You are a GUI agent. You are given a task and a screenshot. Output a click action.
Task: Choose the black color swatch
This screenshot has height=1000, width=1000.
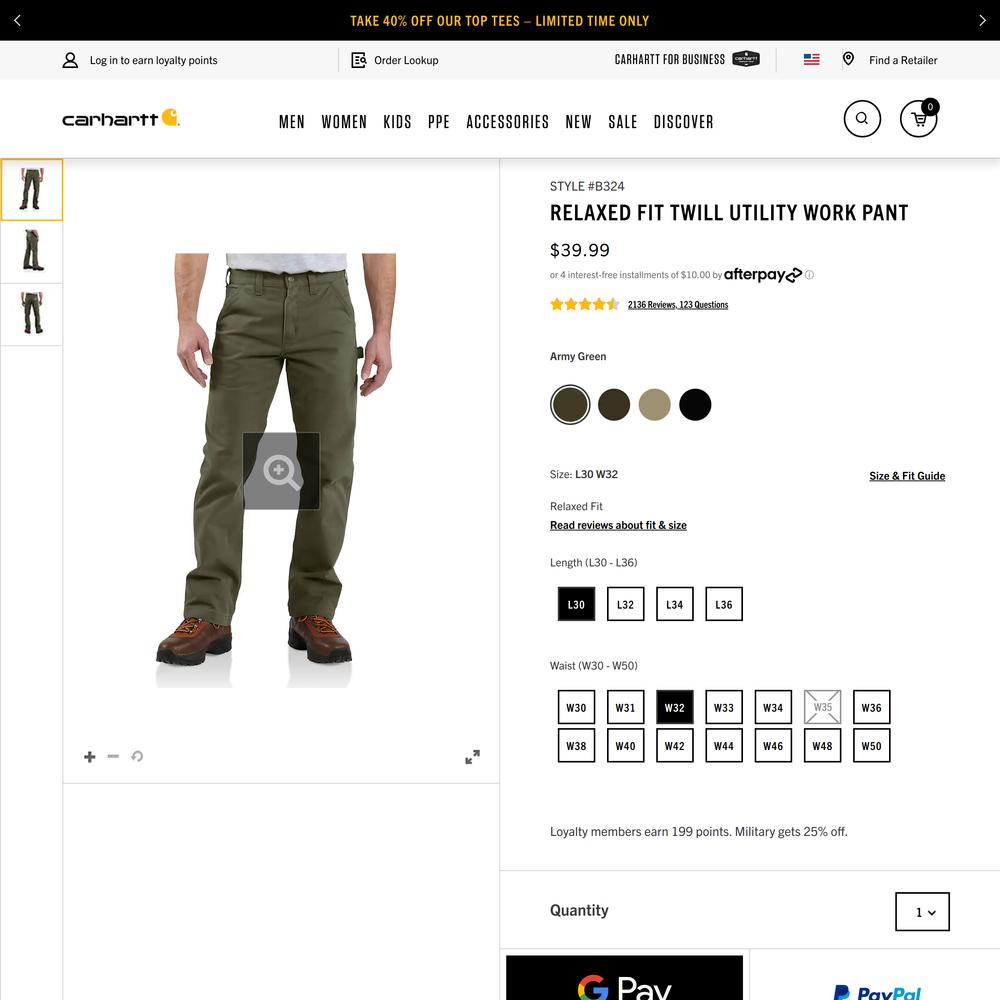(695, 404)
